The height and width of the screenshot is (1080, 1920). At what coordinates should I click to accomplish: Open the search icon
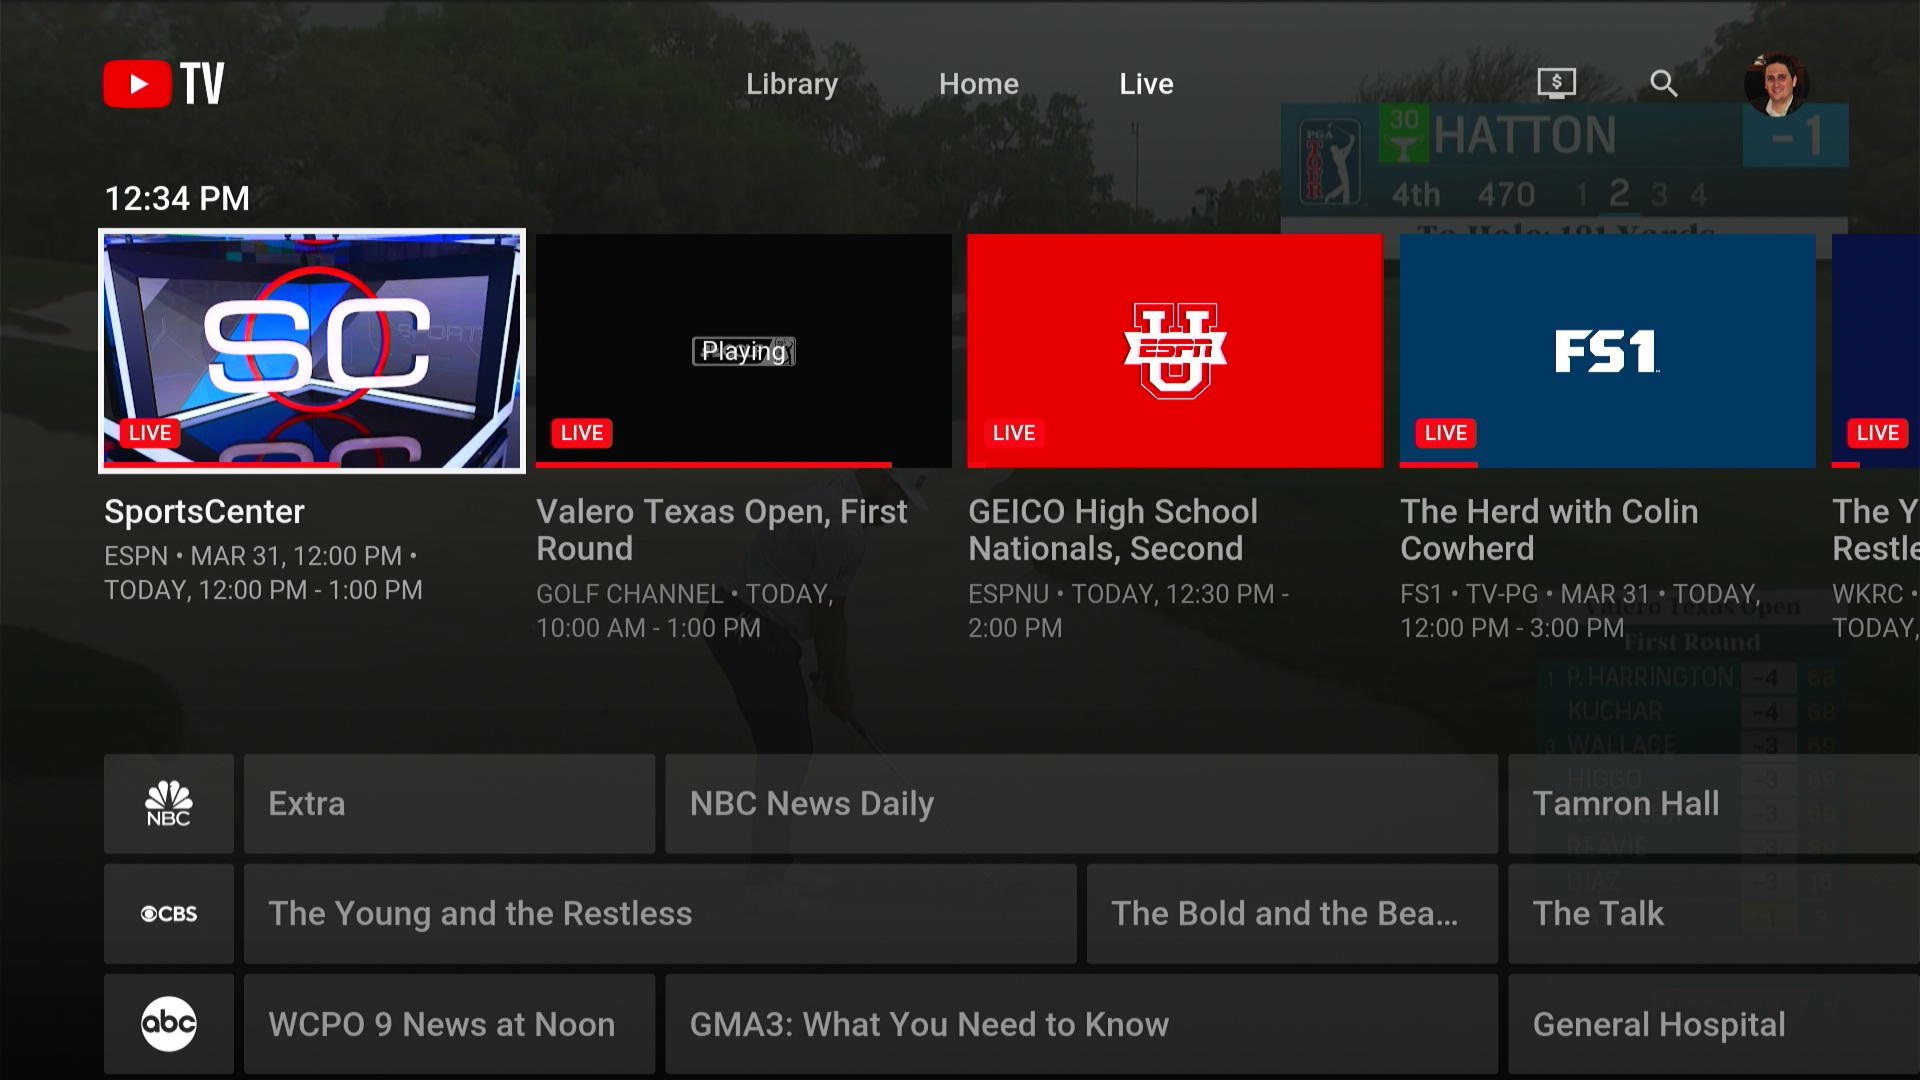coord(1665,82)
